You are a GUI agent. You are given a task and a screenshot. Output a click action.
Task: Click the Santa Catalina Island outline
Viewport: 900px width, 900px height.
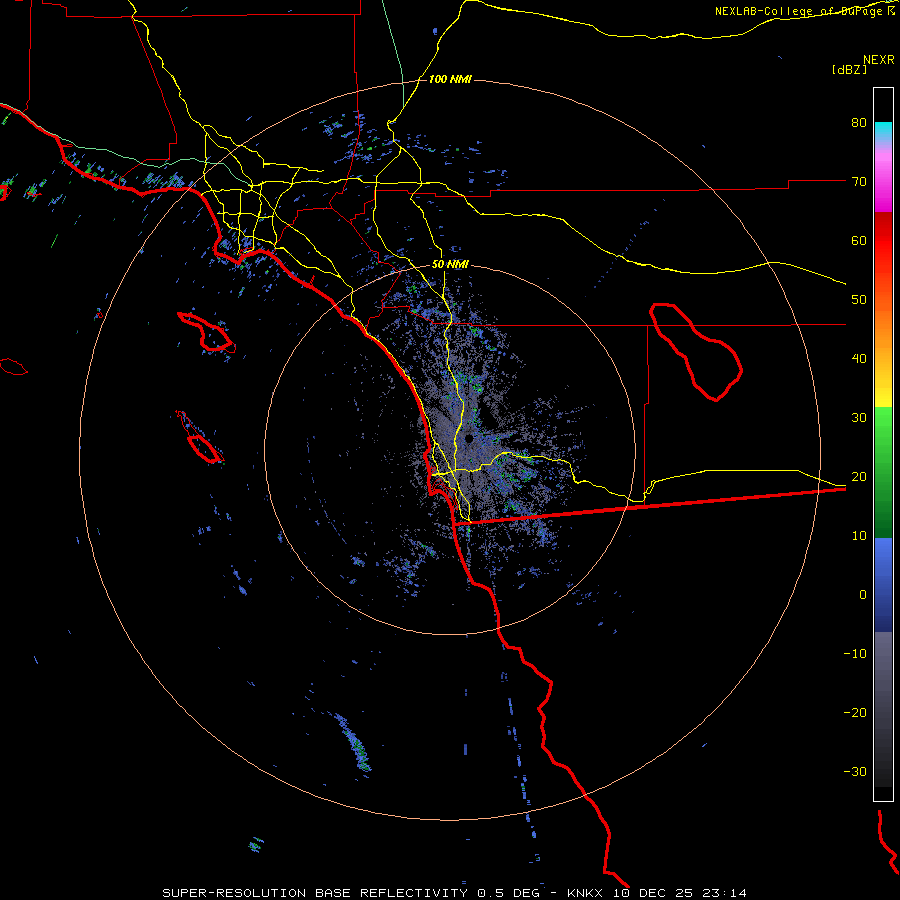coord(206,332)
